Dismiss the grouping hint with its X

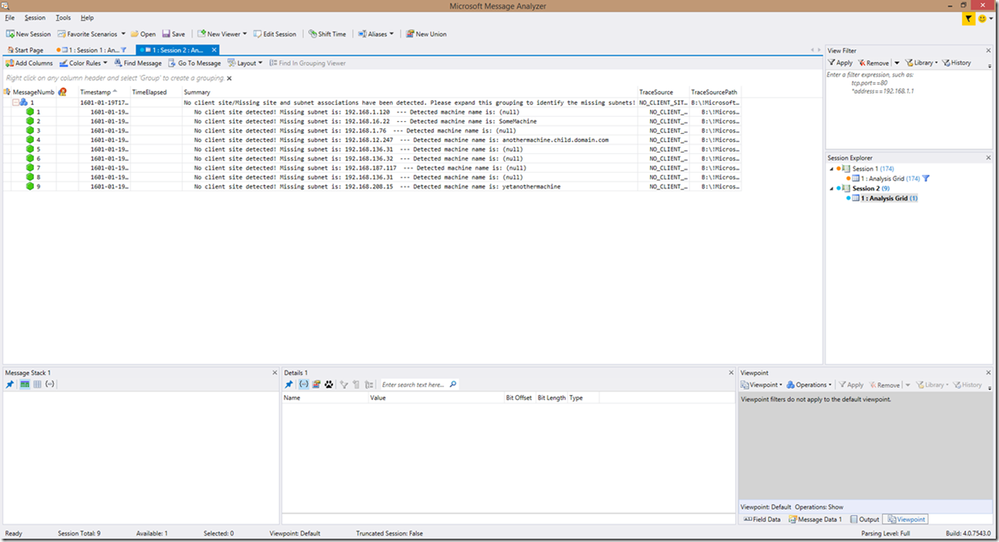point(229,78)
